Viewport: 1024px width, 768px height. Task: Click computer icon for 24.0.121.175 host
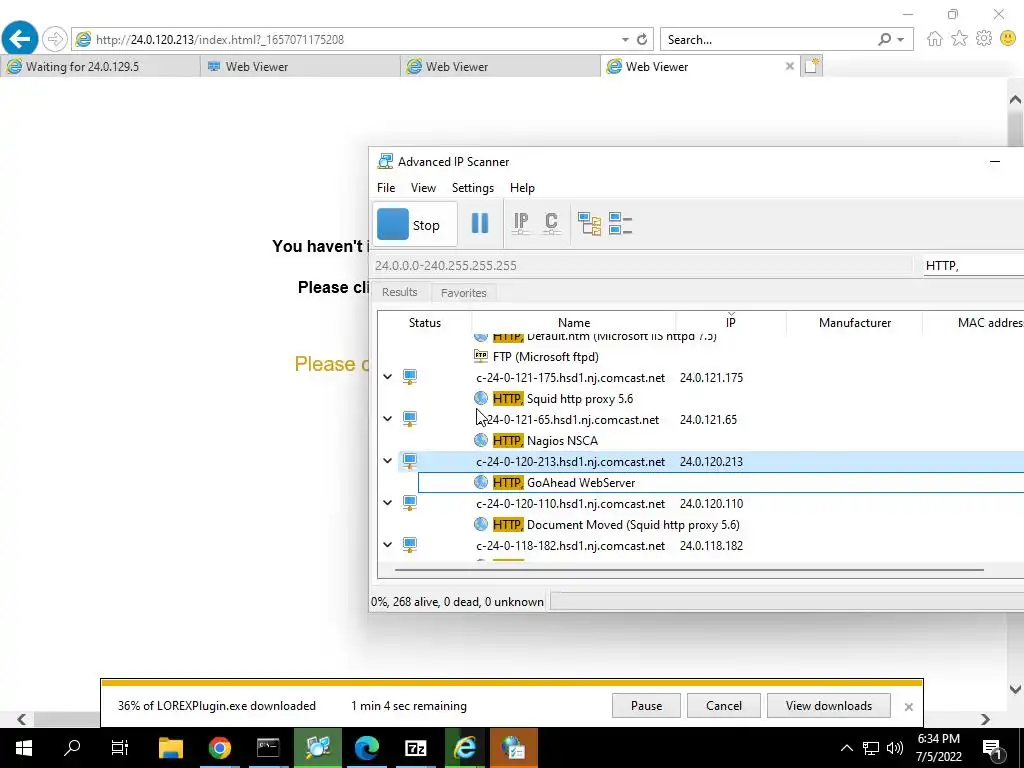click(409, 377)
